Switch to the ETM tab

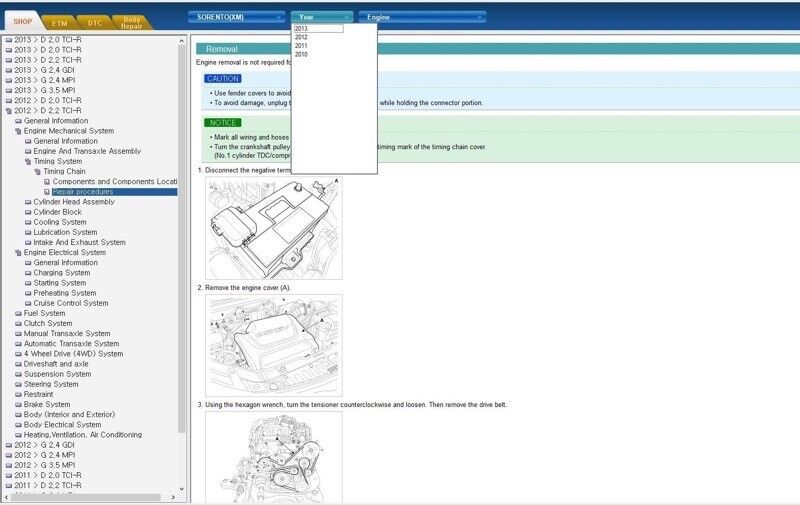coord(60,21)
